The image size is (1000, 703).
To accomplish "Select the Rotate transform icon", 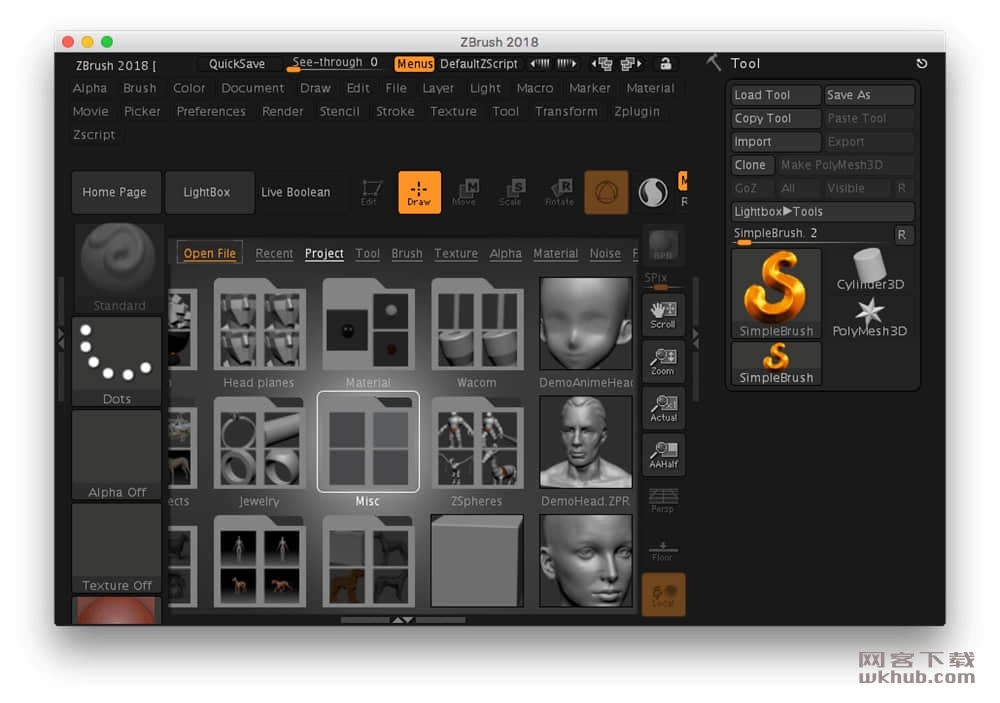I will click(559, 192).
